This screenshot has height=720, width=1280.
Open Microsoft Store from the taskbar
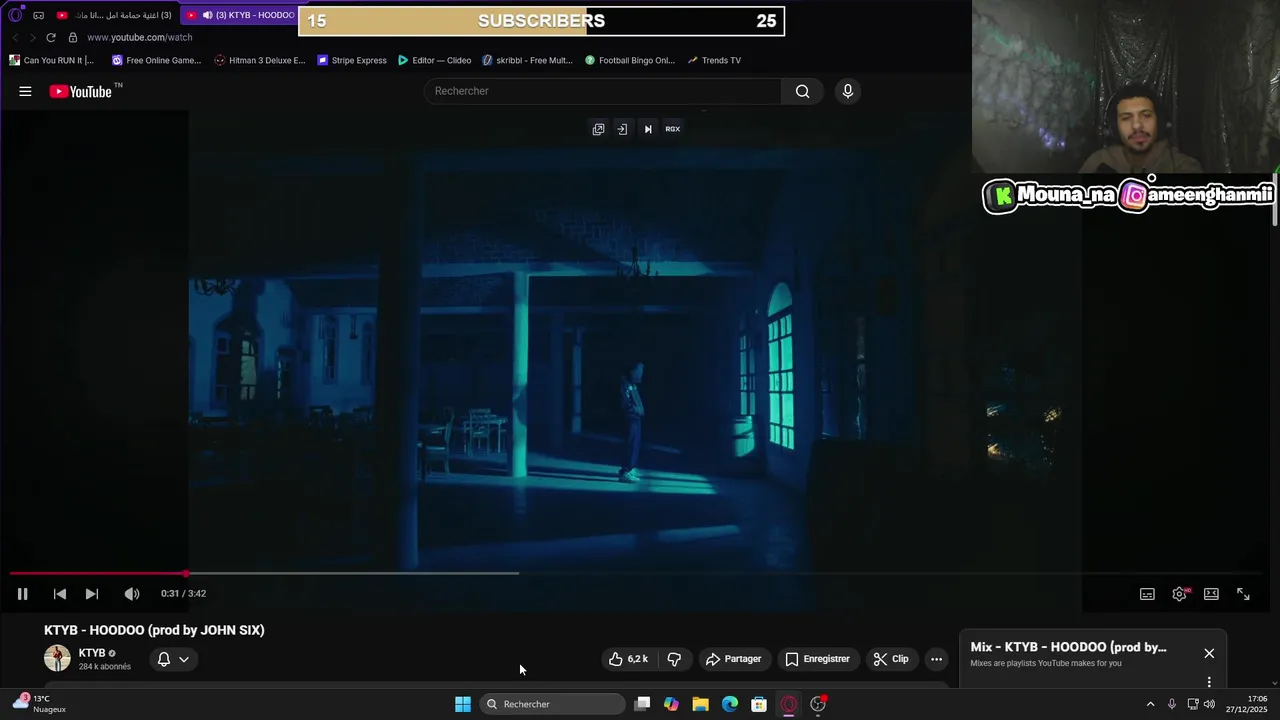pyautogui.click(x=759, y=704)
